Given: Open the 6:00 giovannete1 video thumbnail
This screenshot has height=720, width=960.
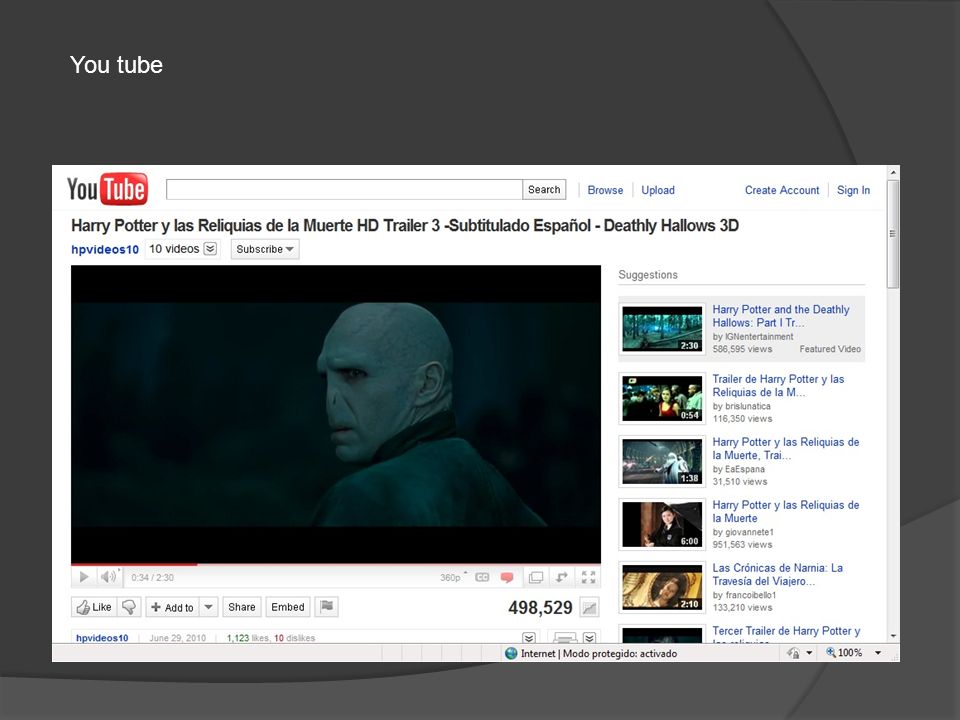Looking at the screenshot, I should (x=662, y=525).
